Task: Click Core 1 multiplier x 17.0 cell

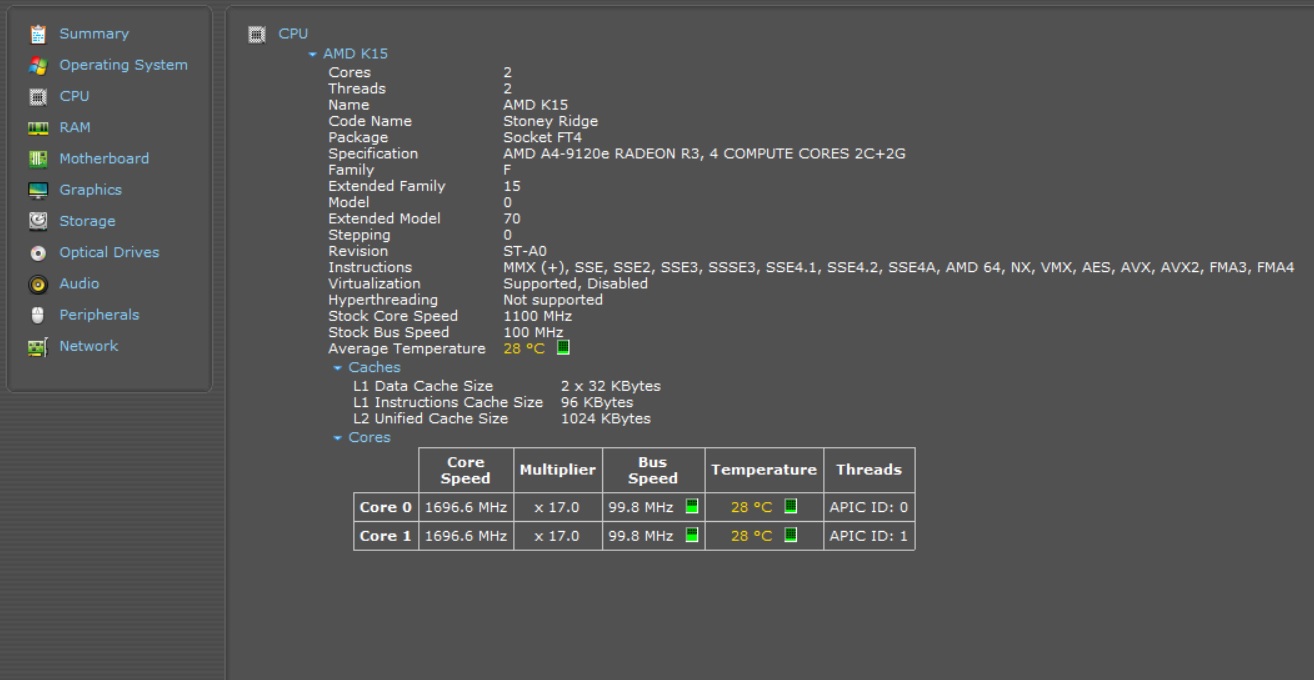Action: 557,536
